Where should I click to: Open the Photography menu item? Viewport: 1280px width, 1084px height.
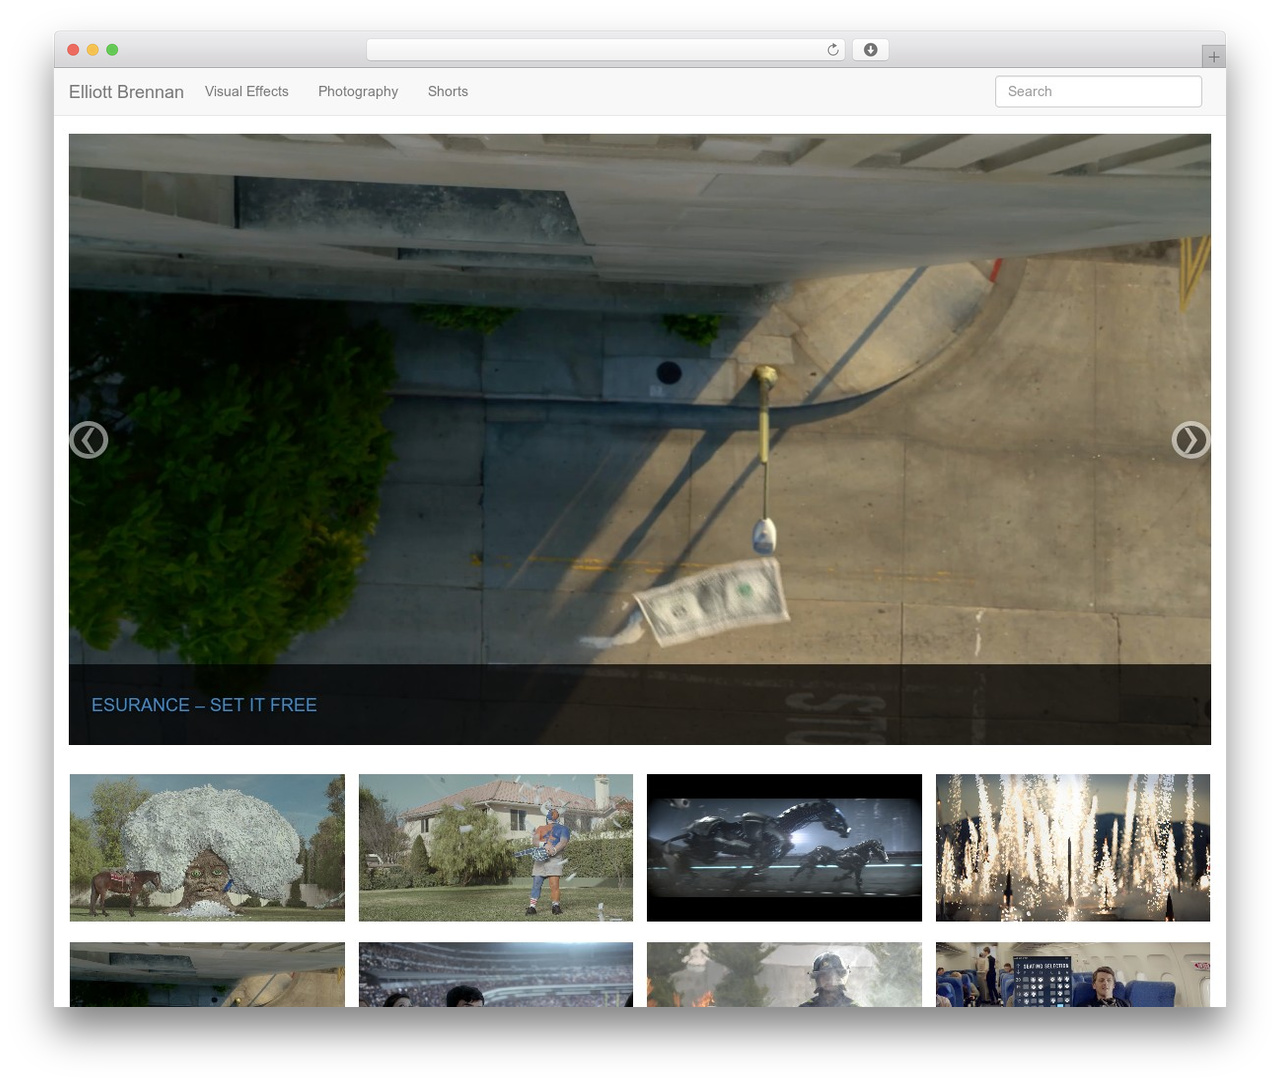click(x=358, y=91)
